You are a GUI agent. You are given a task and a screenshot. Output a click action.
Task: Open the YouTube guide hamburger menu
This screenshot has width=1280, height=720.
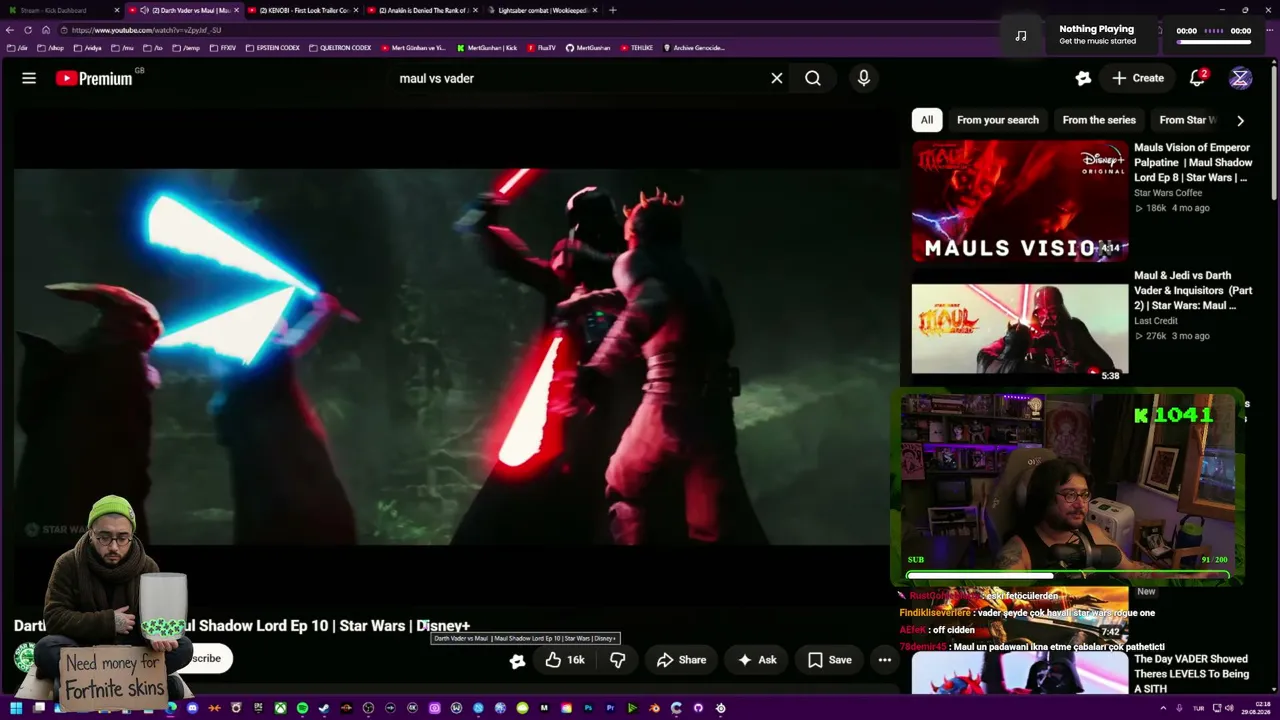[x=29, y=78]
